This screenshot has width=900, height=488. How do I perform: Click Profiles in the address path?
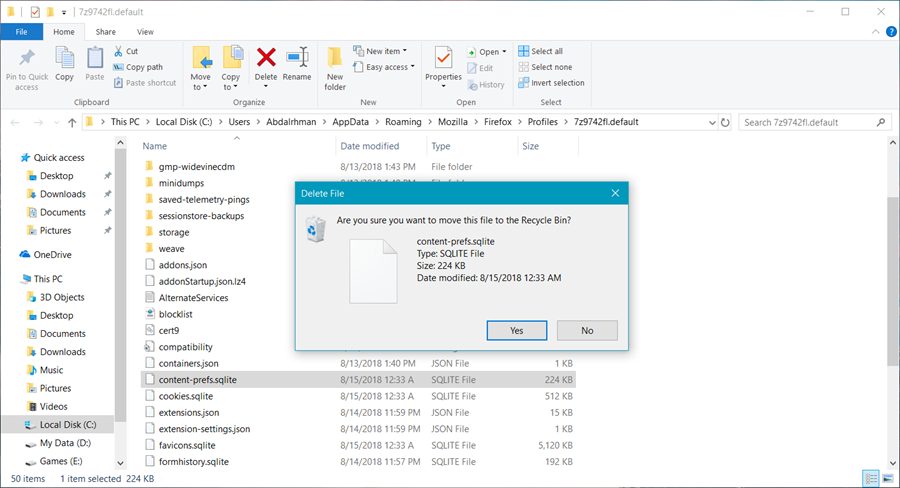(x=542, y=122)
